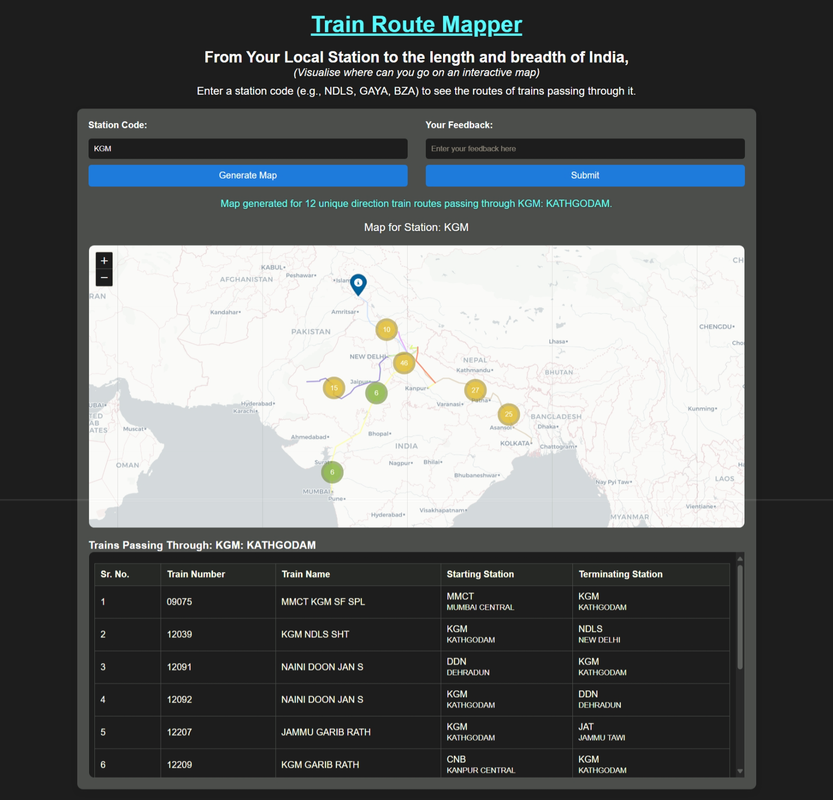833x800 pixels.
Task: Zoom in on the map
Action: 104,260
